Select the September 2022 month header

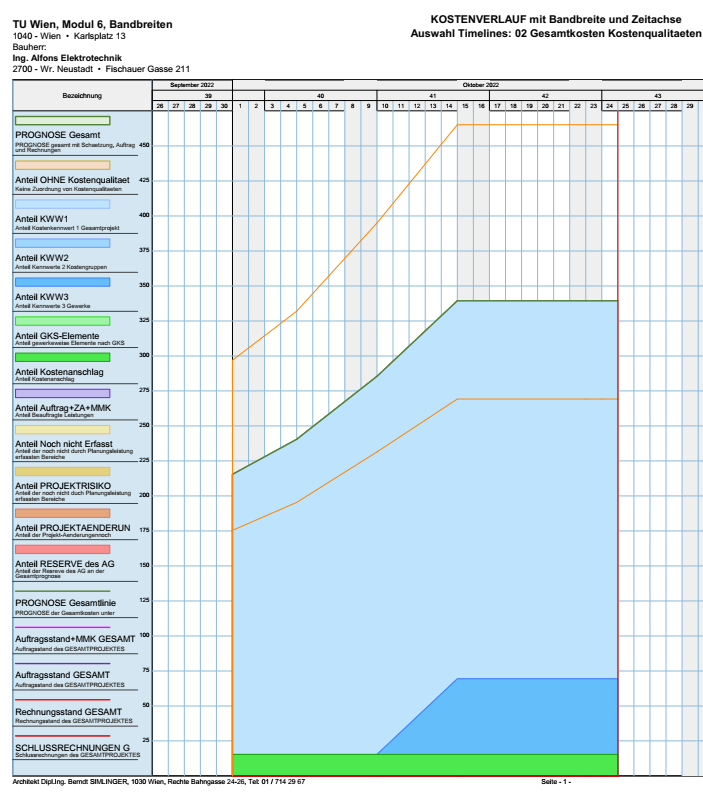pyautogui.click(x=192, y=86)
